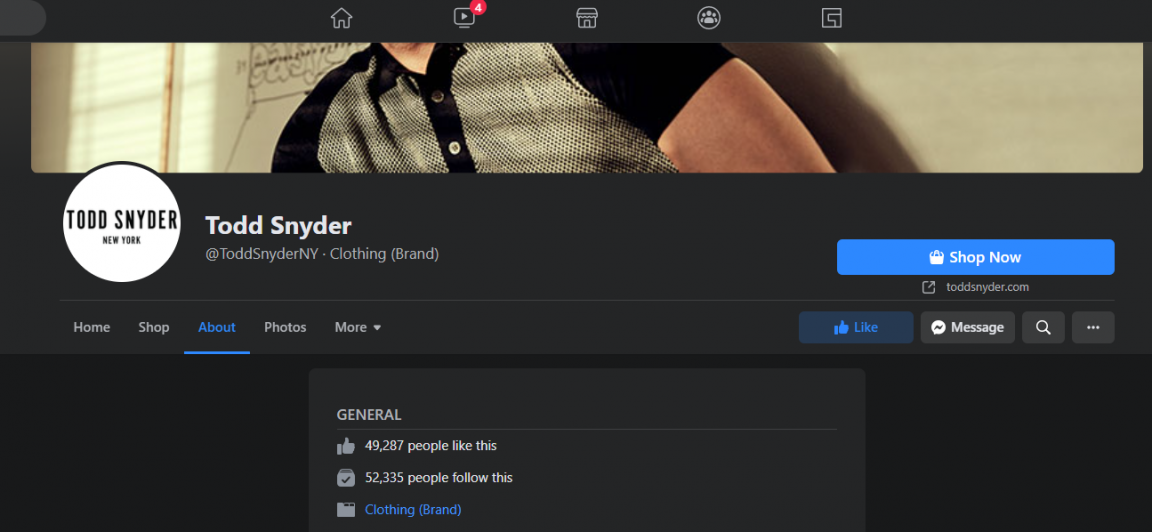Click the follow icon beside 52,335 followers
1152x532 pixels.
345,478
